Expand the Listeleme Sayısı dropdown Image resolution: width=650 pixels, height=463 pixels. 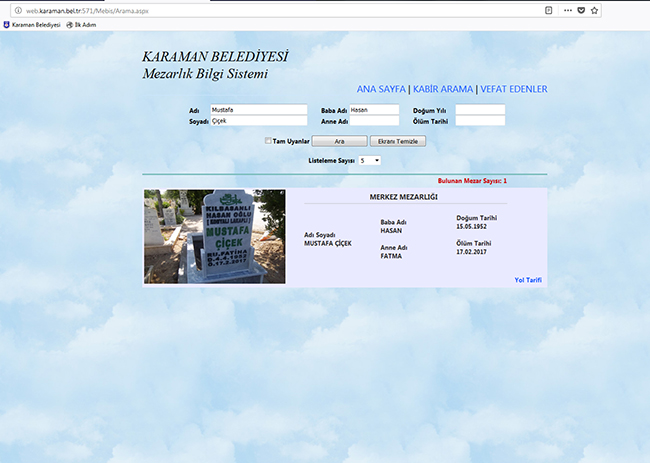[370, 160]
